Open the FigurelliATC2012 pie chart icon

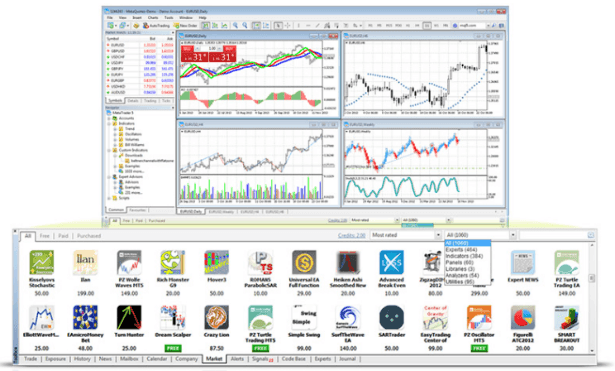coord(523,317)
